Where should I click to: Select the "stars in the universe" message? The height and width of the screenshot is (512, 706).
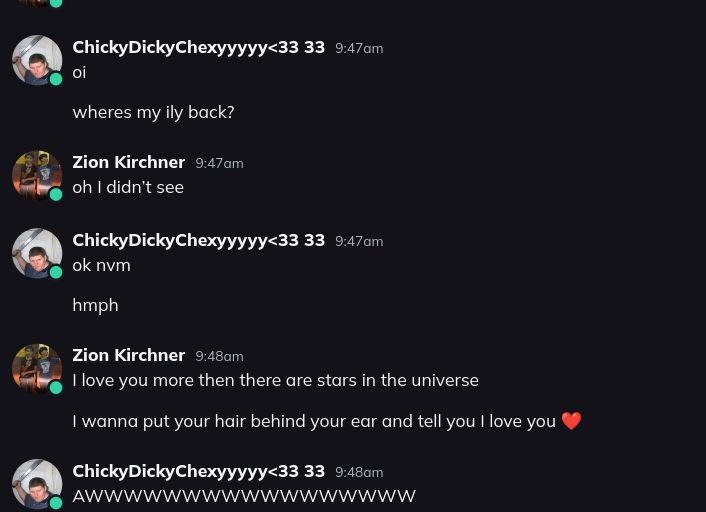pos(275,380)
